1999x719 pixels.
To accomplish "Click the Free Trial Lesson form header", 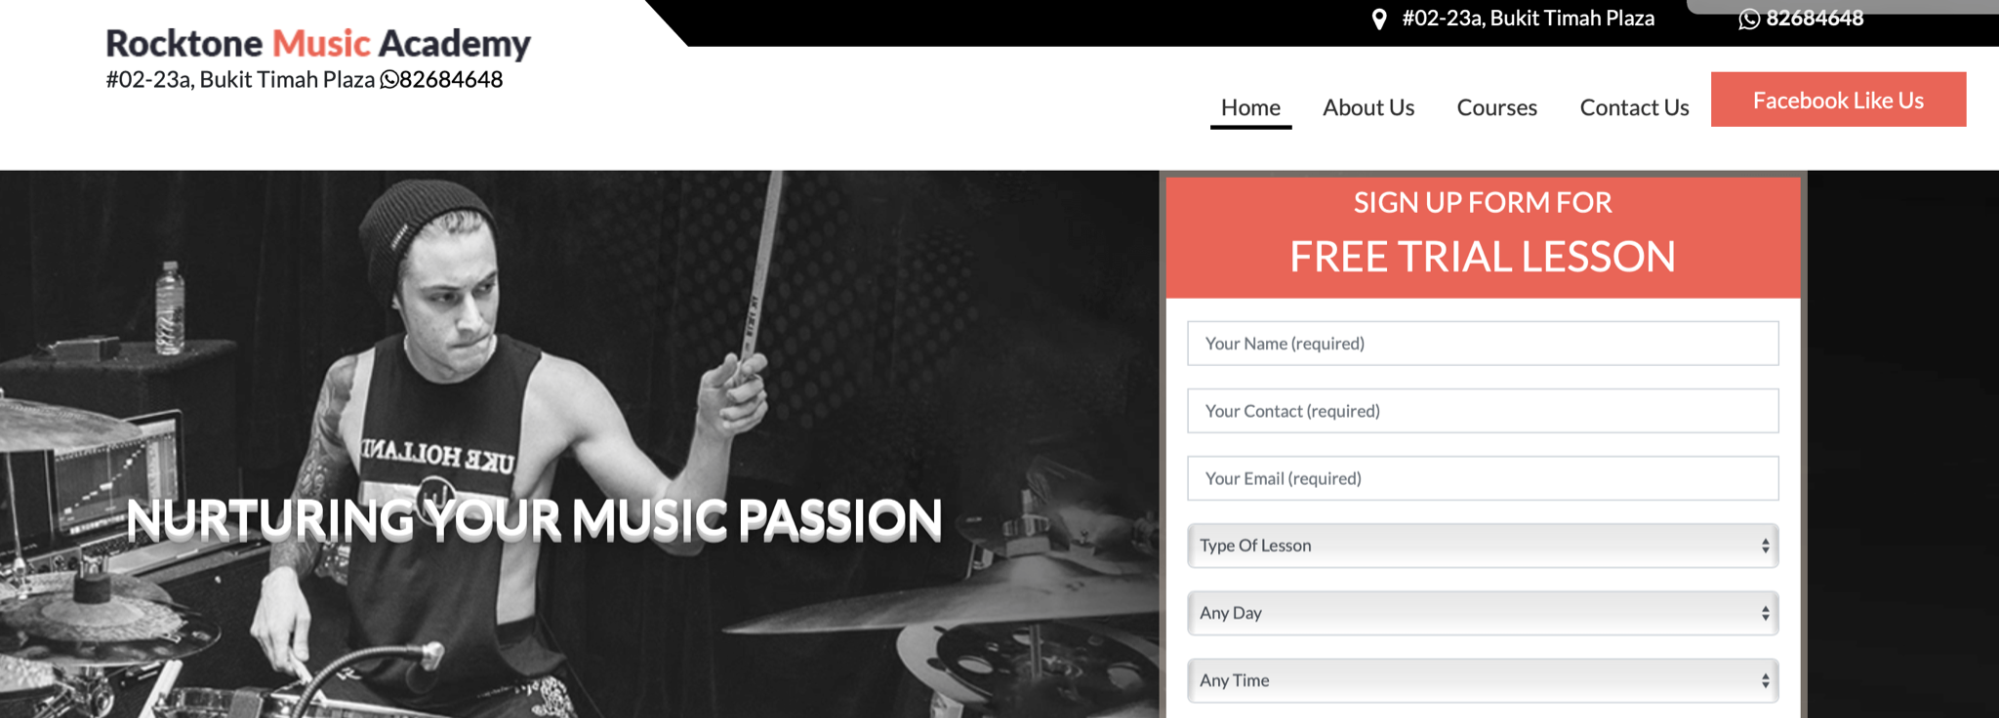I will click(1482, 237).
